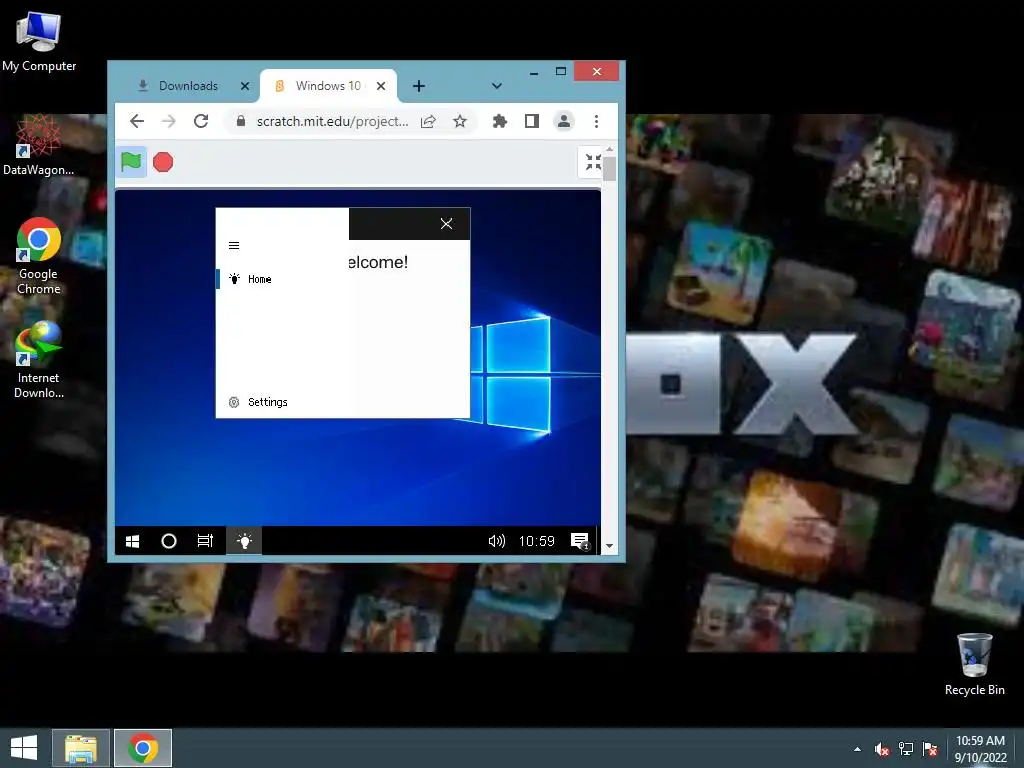
Task: Click simulated clock showing 10:59
Action: 537,541
